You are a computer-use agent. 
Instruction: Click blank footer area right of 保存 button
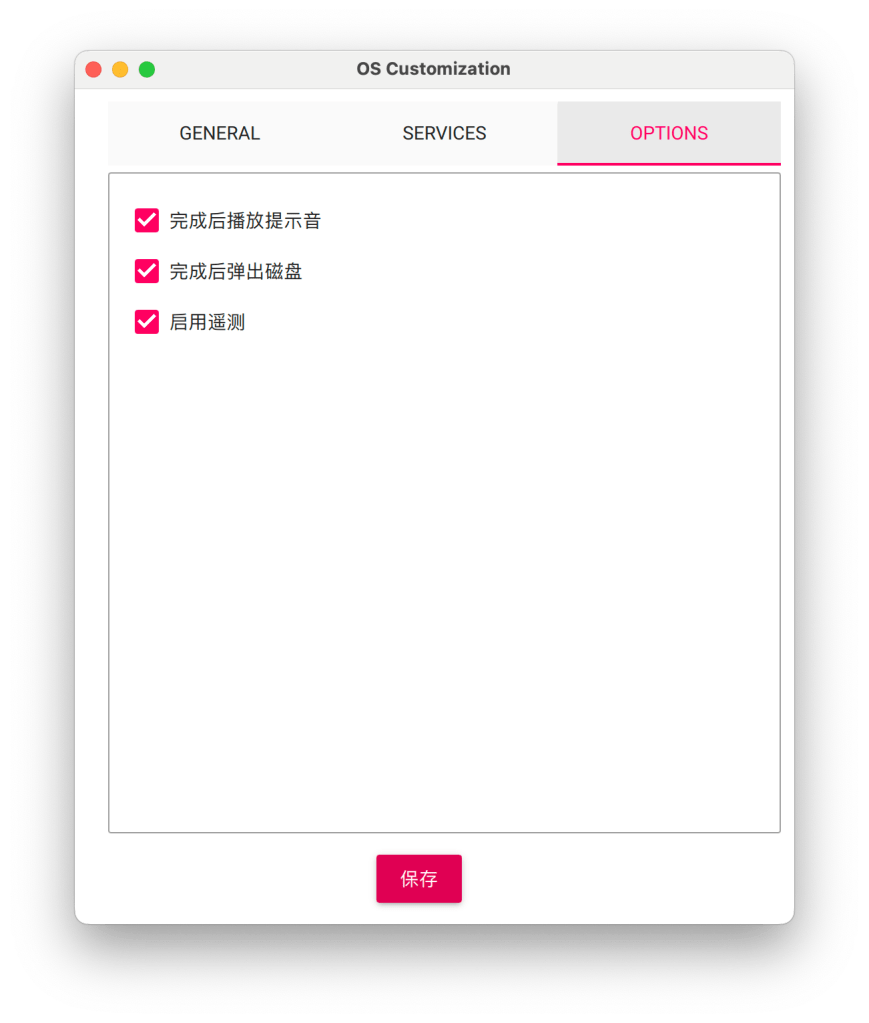[x=621, y=879]
